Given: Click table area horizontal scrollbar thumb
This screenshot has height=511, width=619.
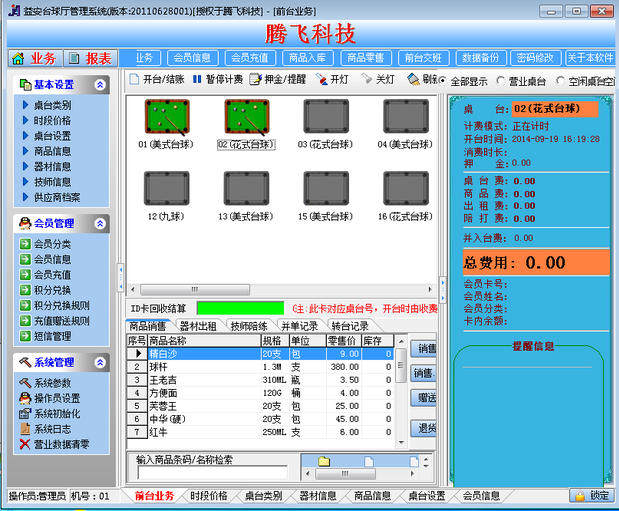Looking at the screenshot, I should point(195,289).
